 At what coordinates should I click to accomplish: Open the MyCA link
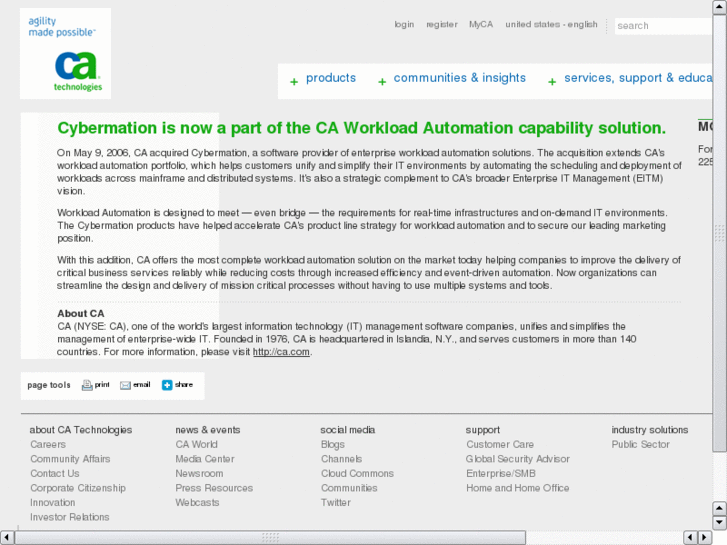point(481,24)
